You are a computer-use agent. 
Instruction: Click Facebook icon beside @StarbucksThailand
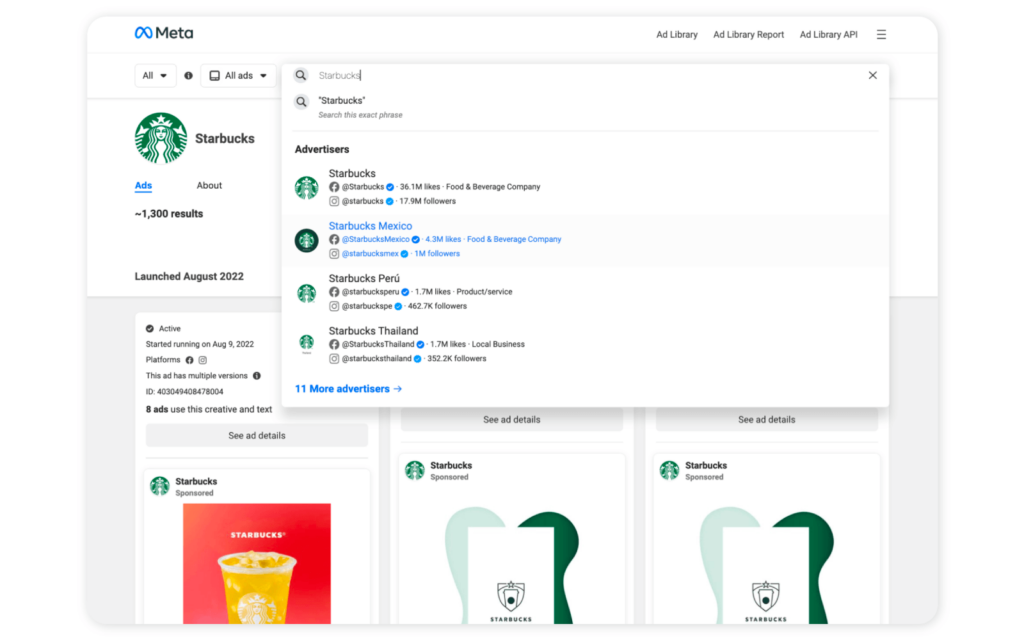coord(334,344)
